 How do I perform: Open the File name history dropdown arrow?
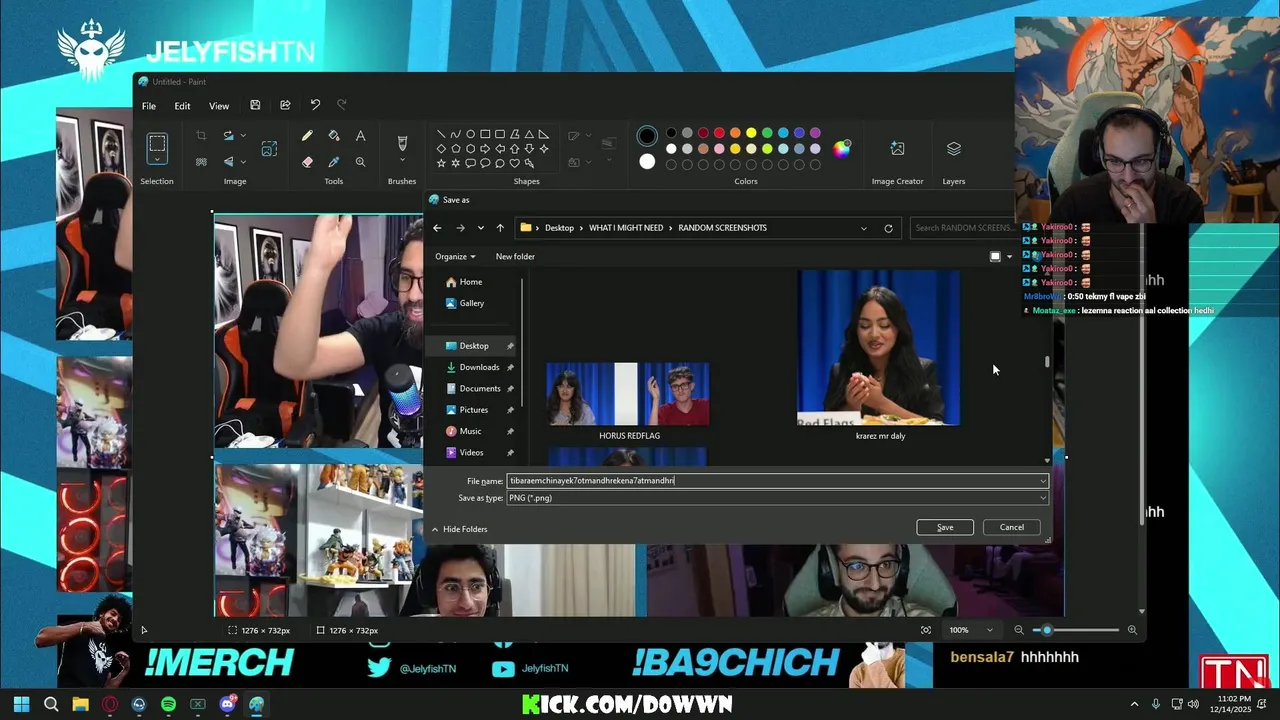point(1042,481)
